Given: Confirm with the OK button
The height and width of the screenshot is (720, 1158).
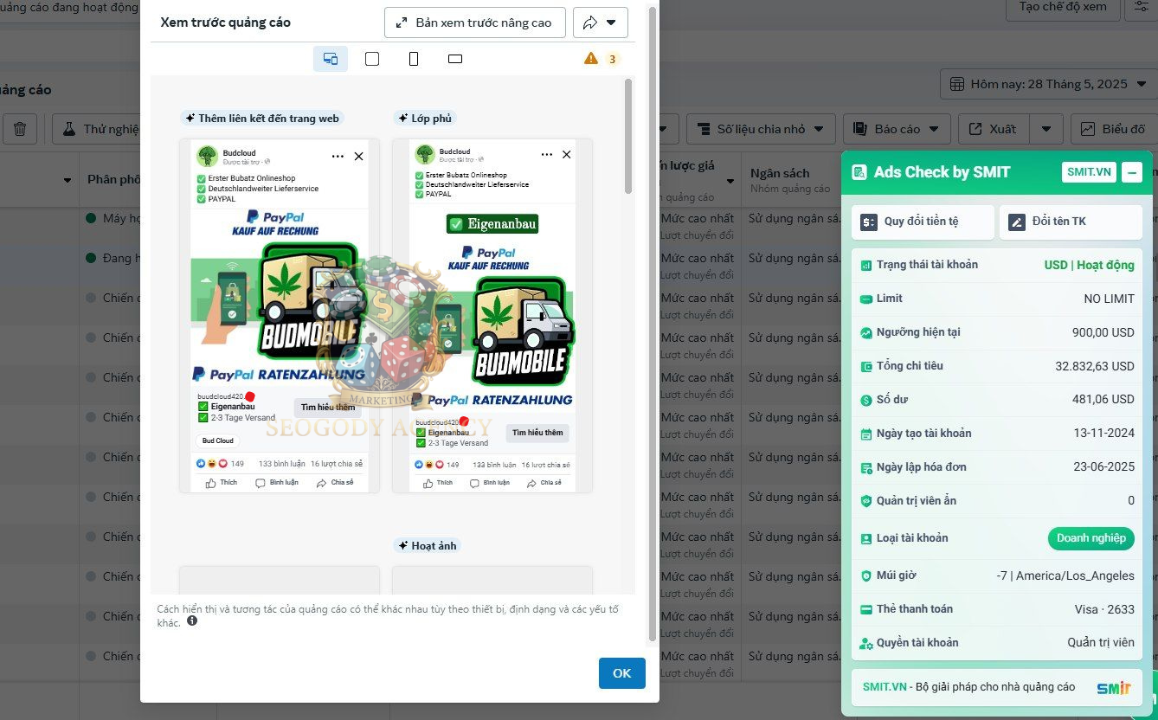Looking at the screenshot, I should [x=622, y=673].
